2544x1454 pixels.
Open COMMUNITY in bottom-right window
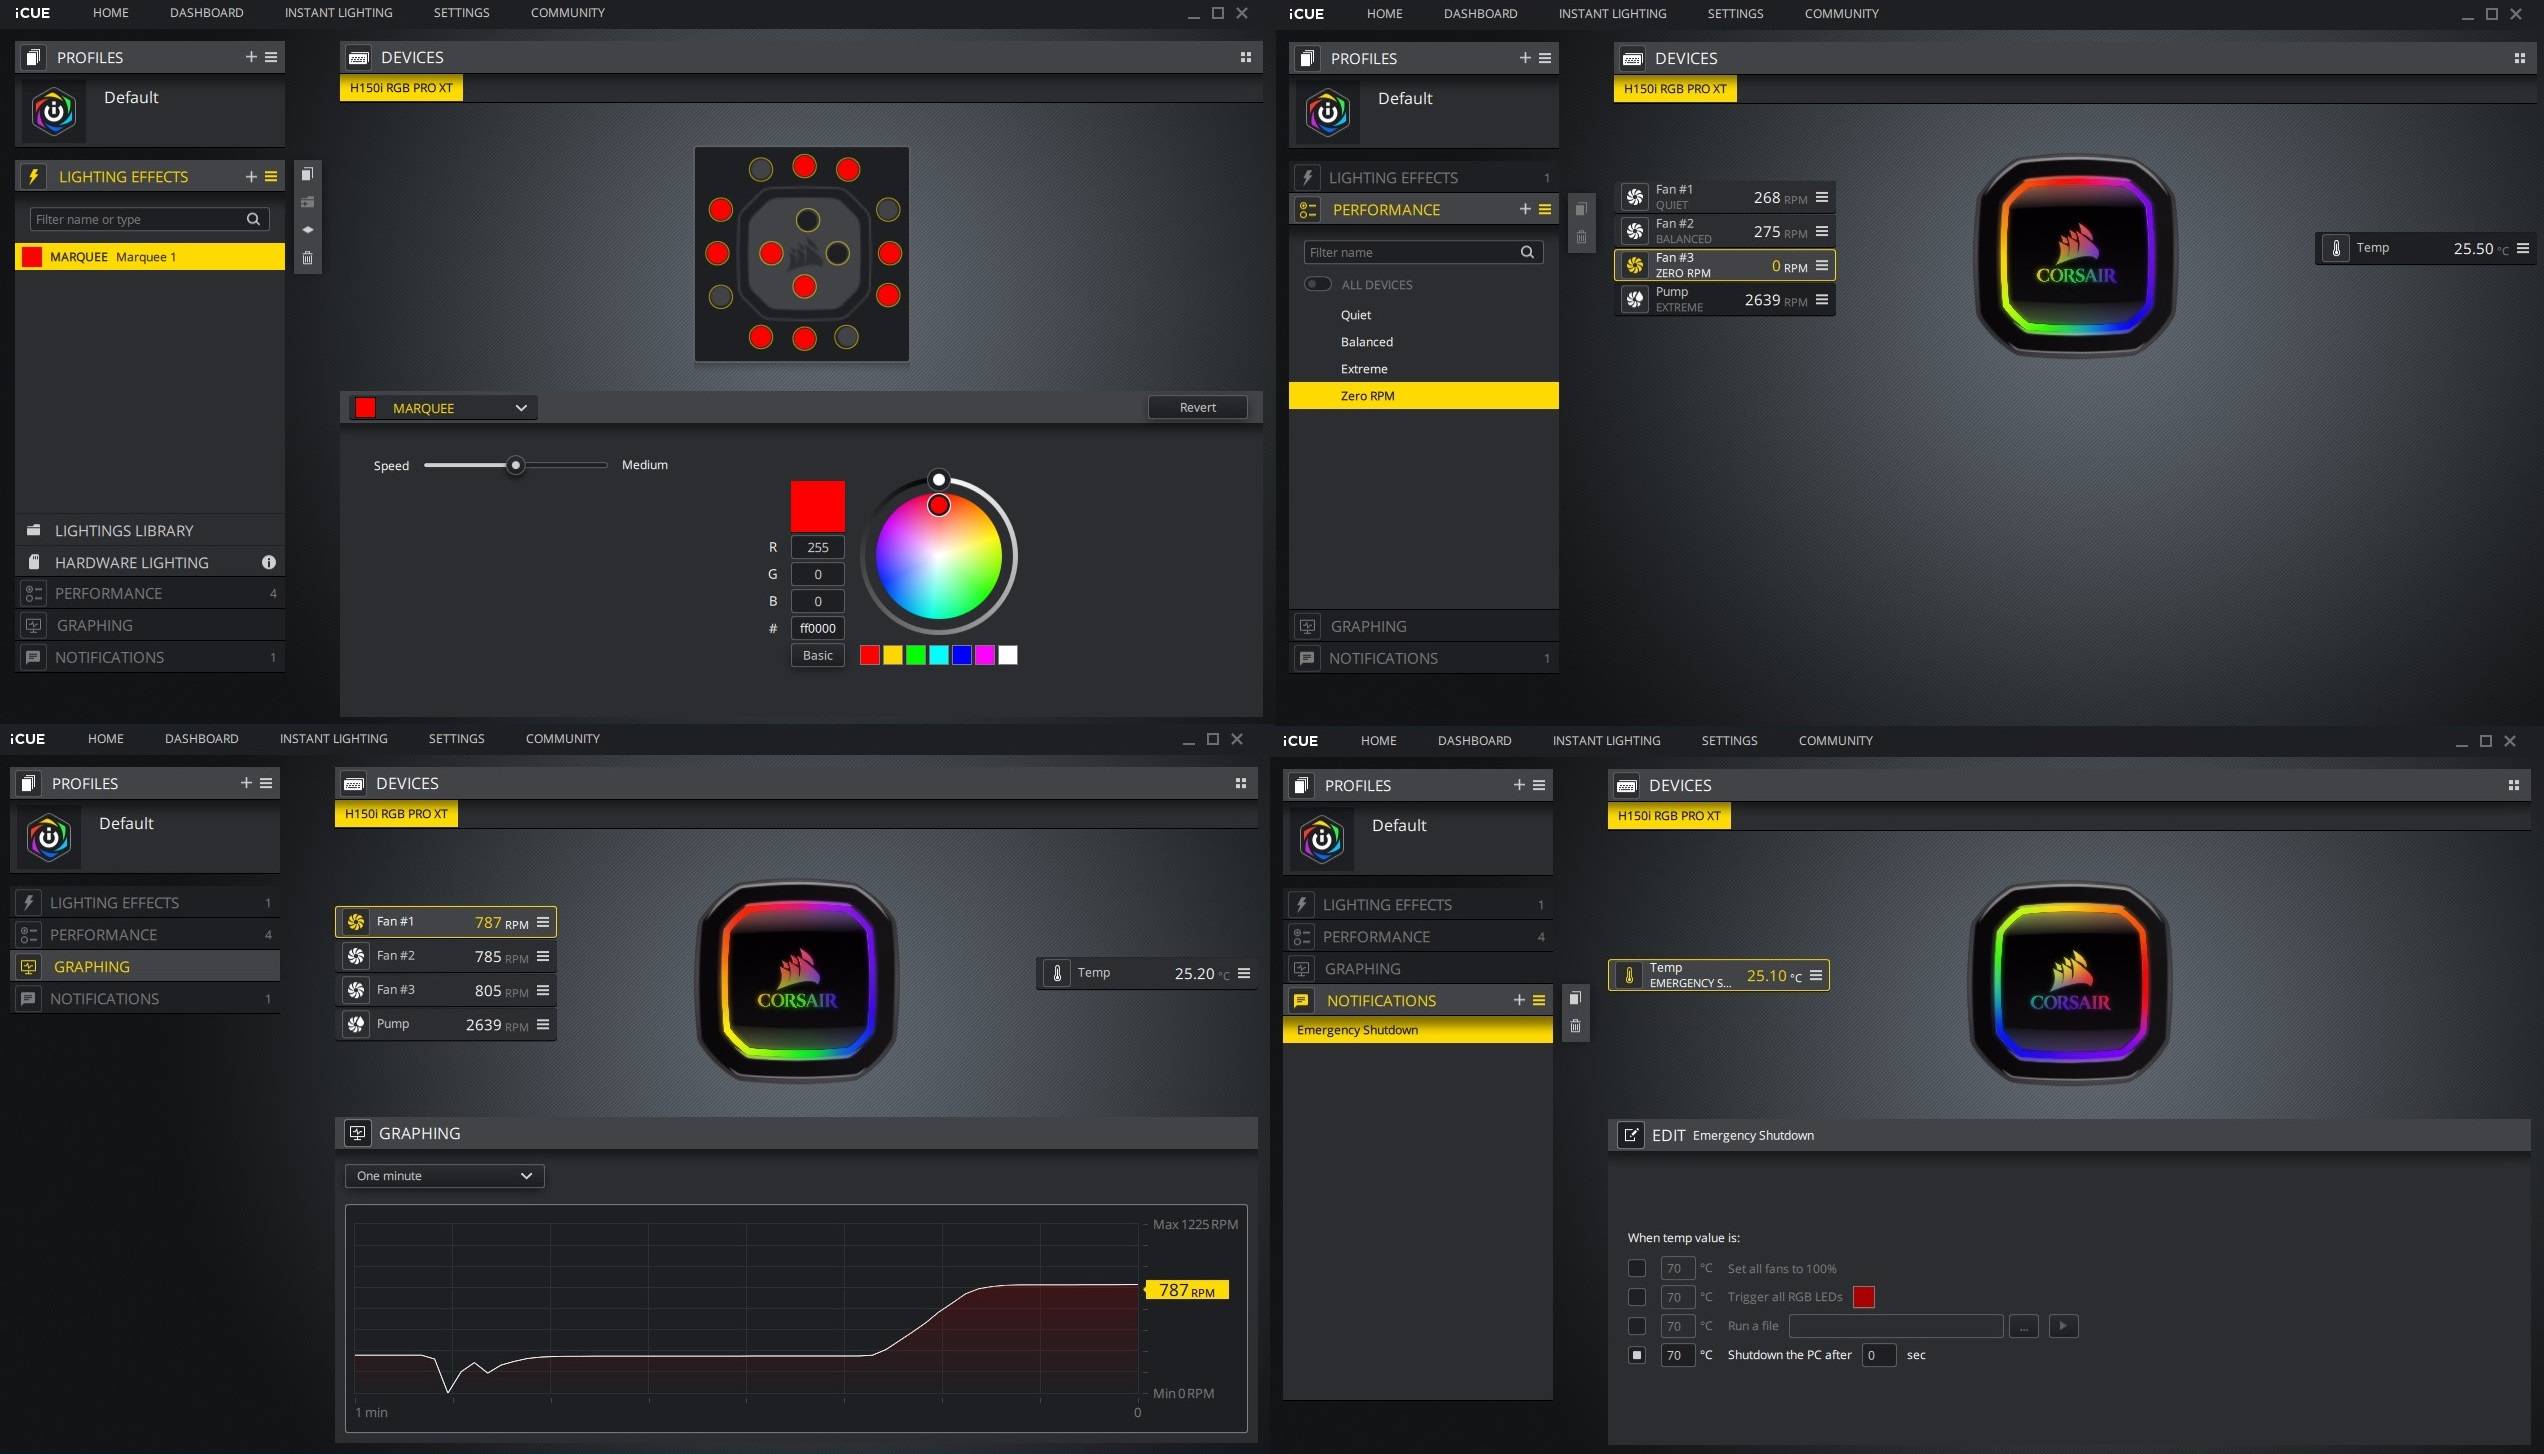[1835, 740]
